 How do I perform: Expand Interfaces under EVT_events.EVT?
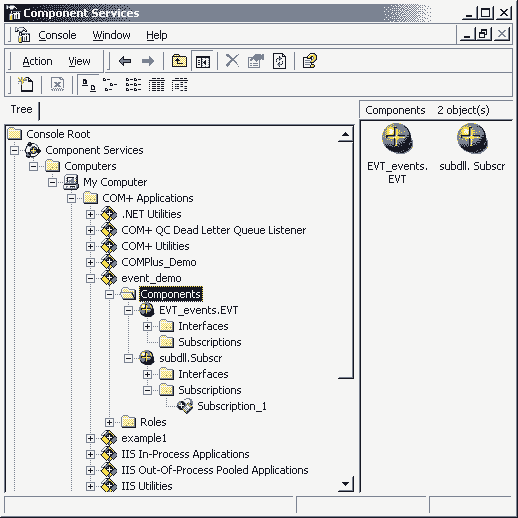click(147, 326)
